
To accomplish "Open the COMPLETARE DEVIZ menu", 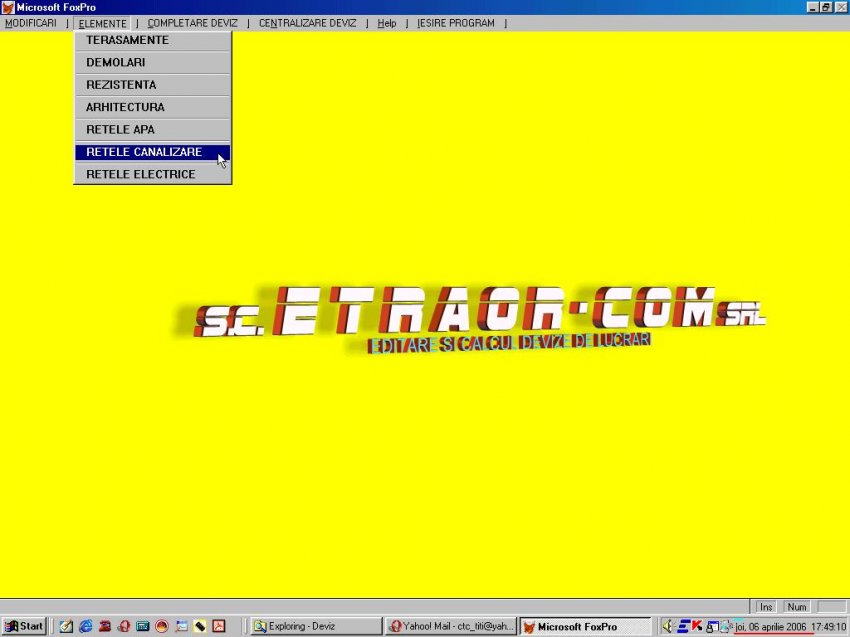I will coord(192,23).
